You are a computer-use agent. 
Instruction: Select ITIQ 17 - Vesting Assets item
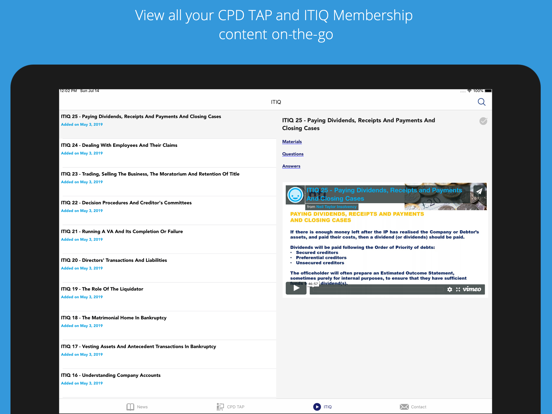tap(168, 355)
